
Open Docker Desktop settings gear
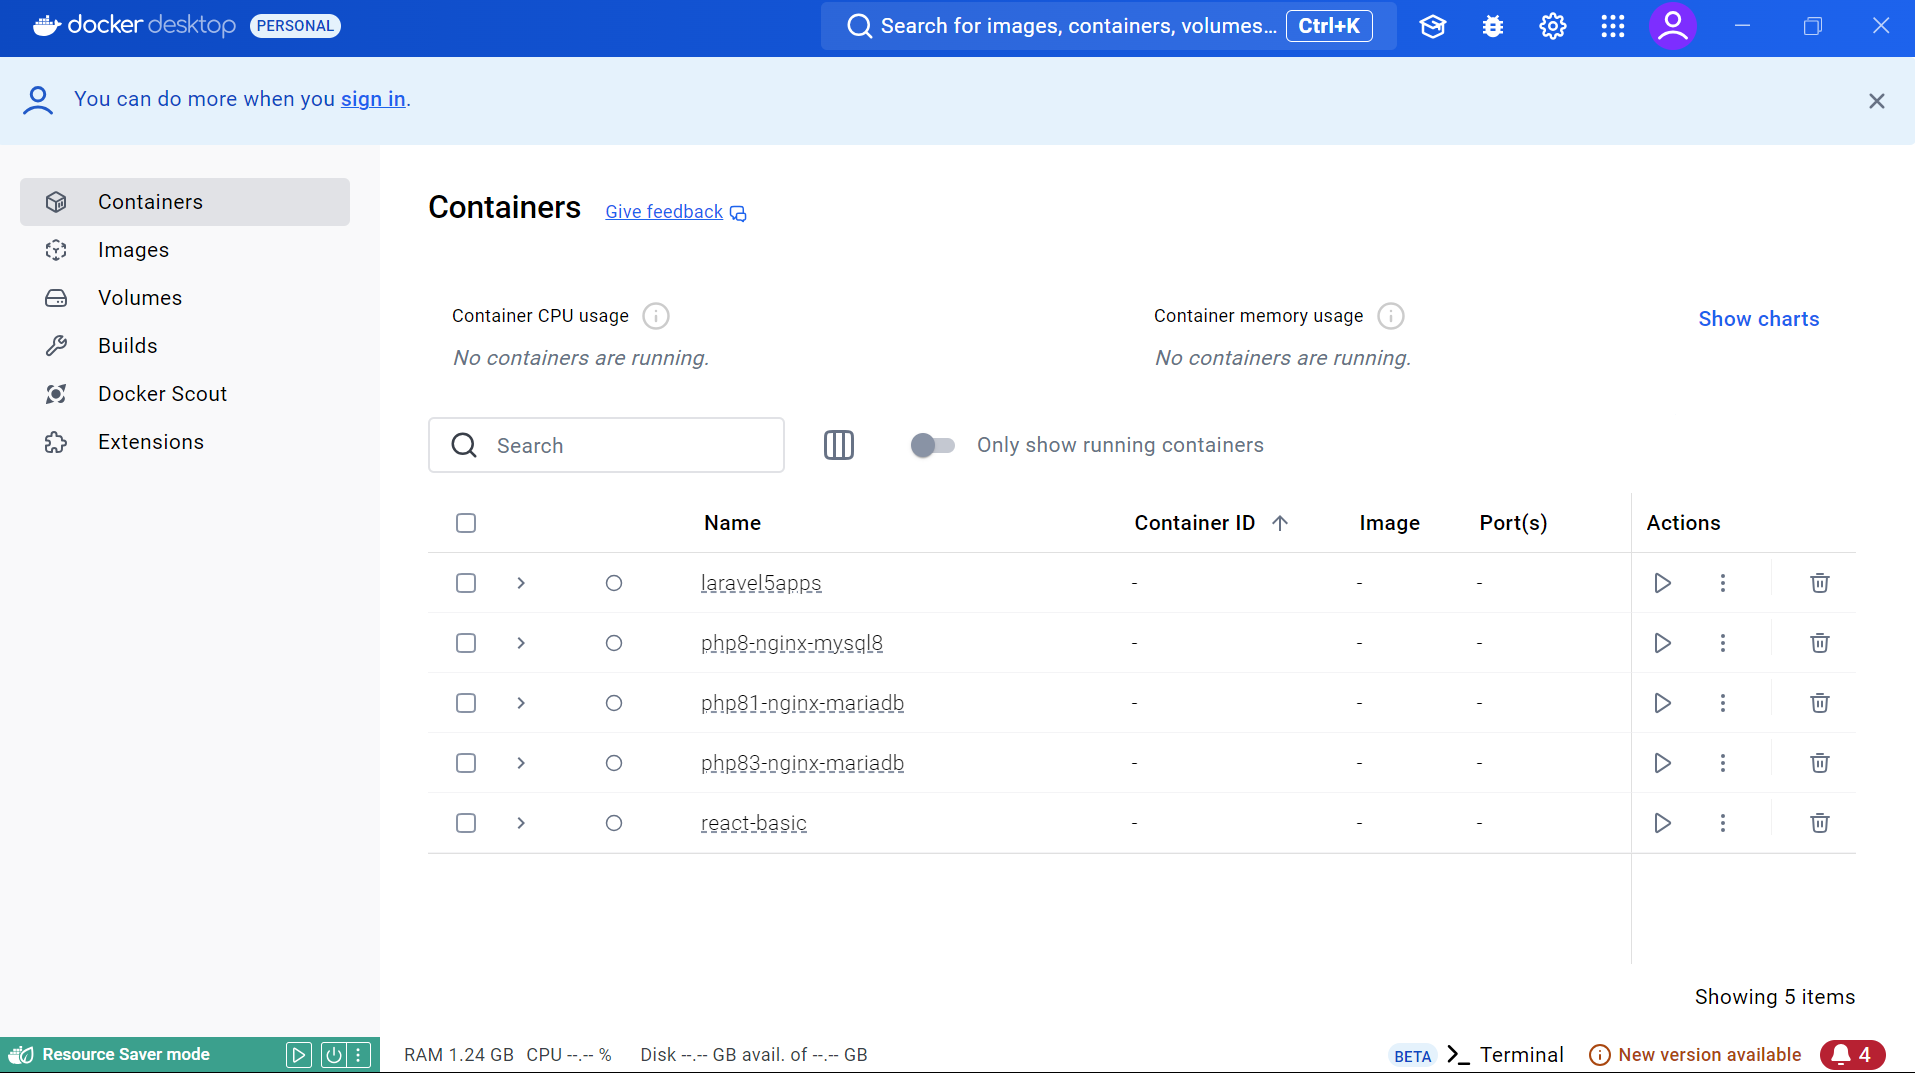(x=1553, y=26)
